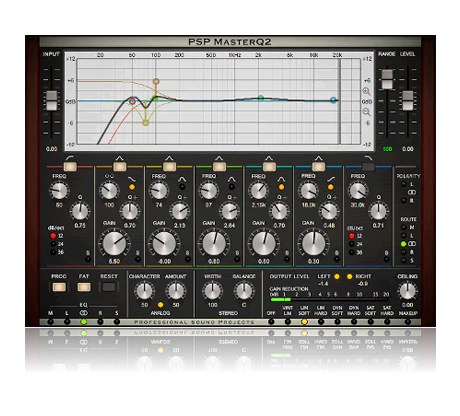This screenshot has height=416, width=460.
Task: Select the stereo linked EQ mode LED
Action: (84, 322)
